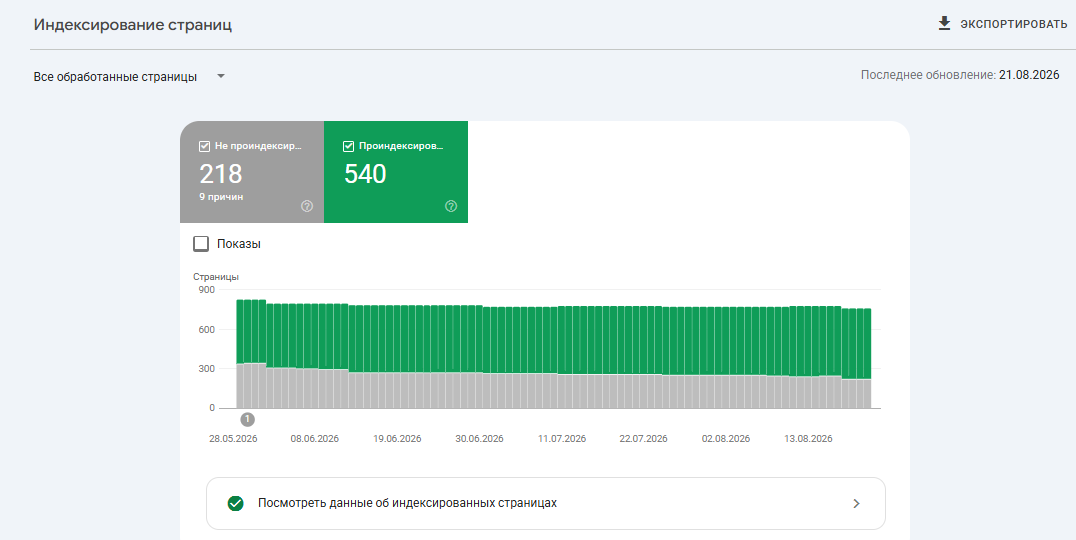Click the 19.06.2026 axis date label

(x=397, y=439)
